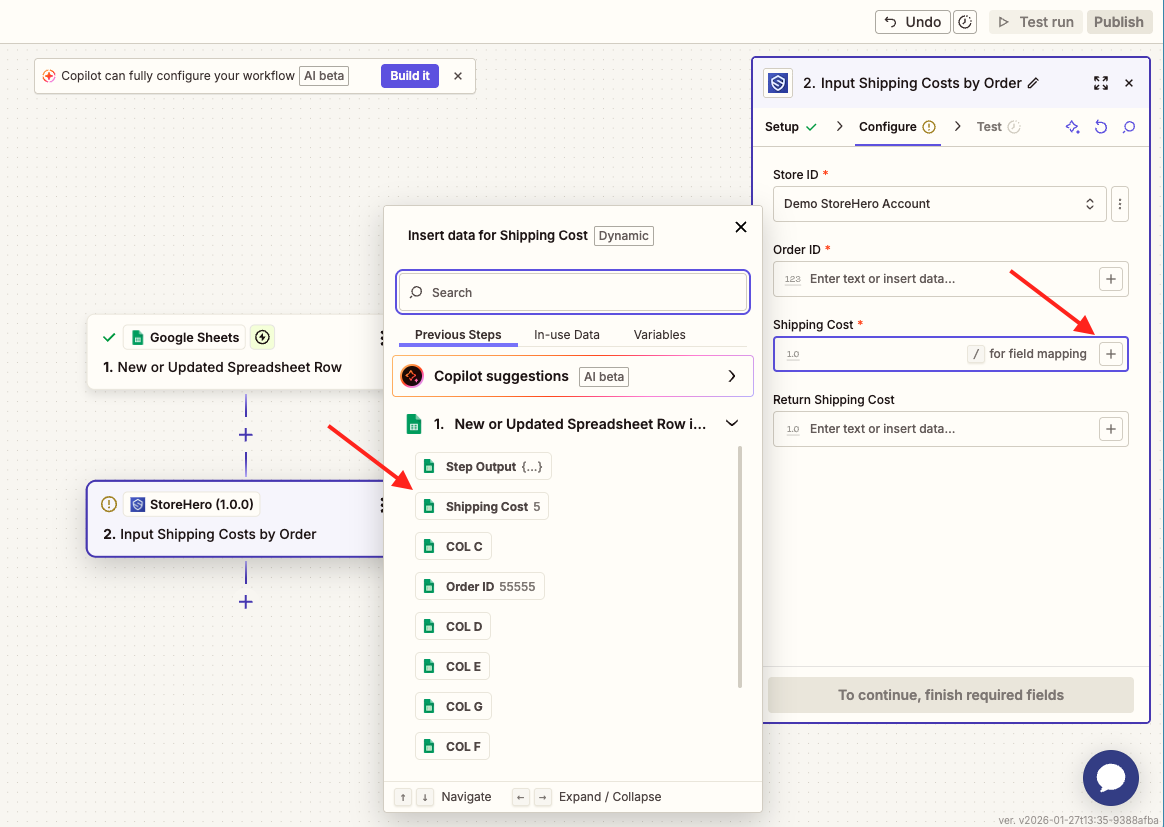The width and height of the screenshot is (1164, 827).
Task: Collapse the New or Updated Spreadsheet Row section
Action: pyautogui.click(x=732, y=424)
